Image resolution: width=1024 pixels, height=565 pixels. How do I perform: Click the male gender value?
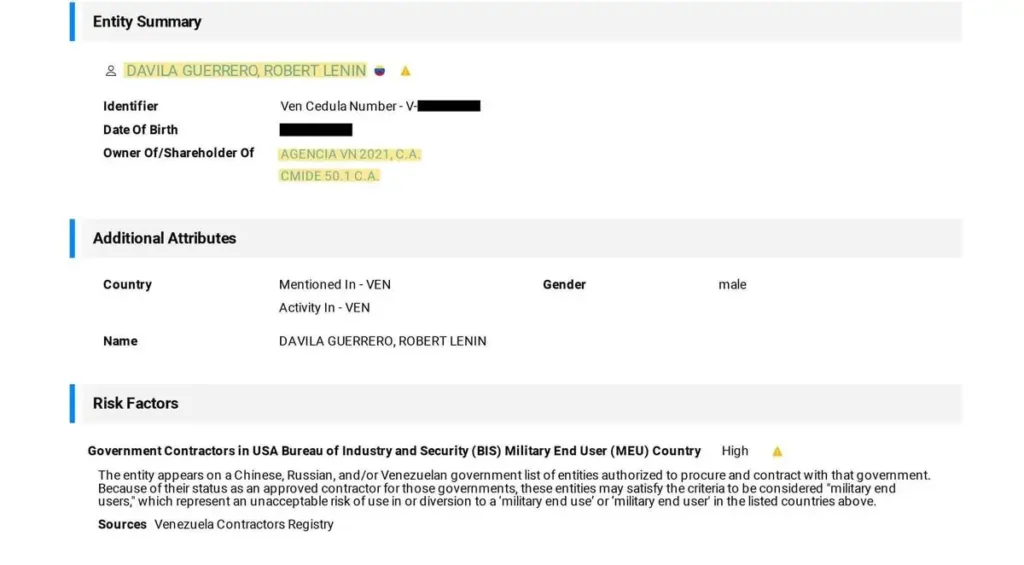point(732,285)
